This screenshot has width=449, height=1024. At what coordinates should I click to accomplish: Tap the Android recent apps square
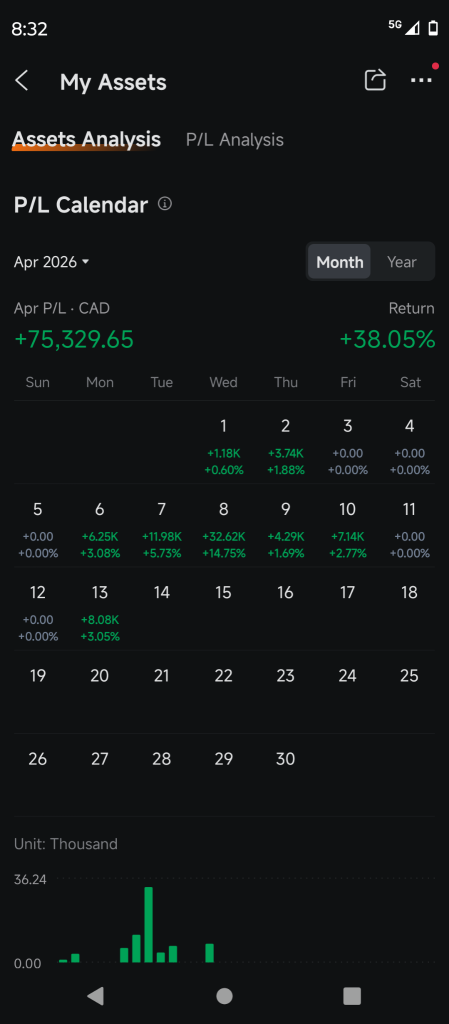tap(352, 995)
